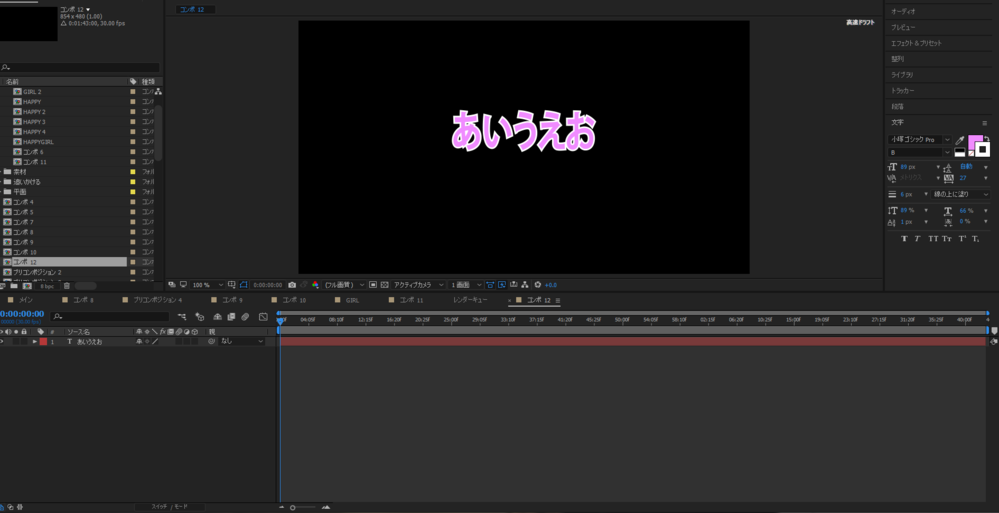
Task: Click the draft 3D icon in timeline
Action: click(x=199, y=317)
